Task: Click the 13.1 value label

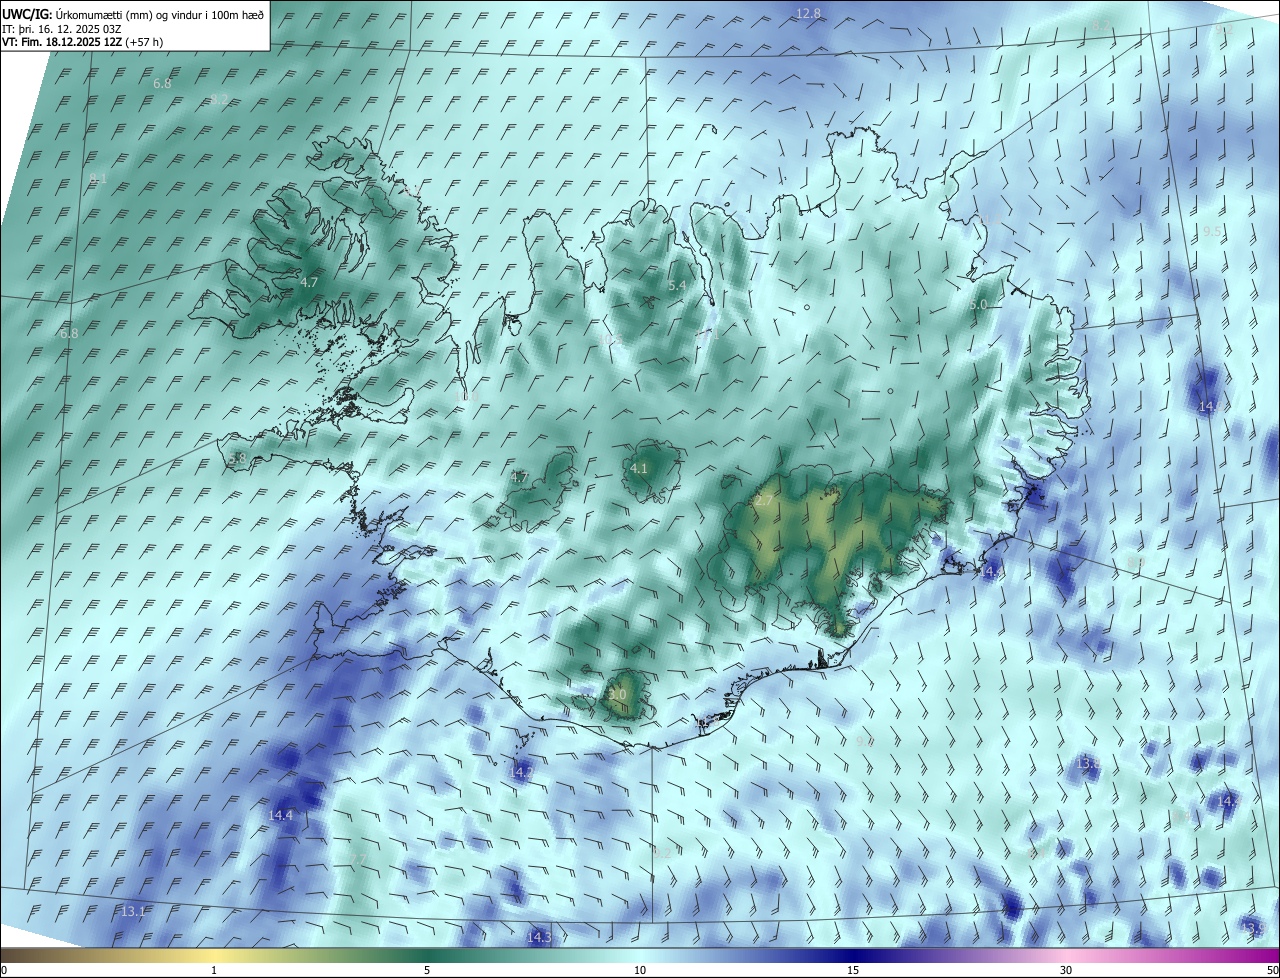Action: tap(133, 912)
